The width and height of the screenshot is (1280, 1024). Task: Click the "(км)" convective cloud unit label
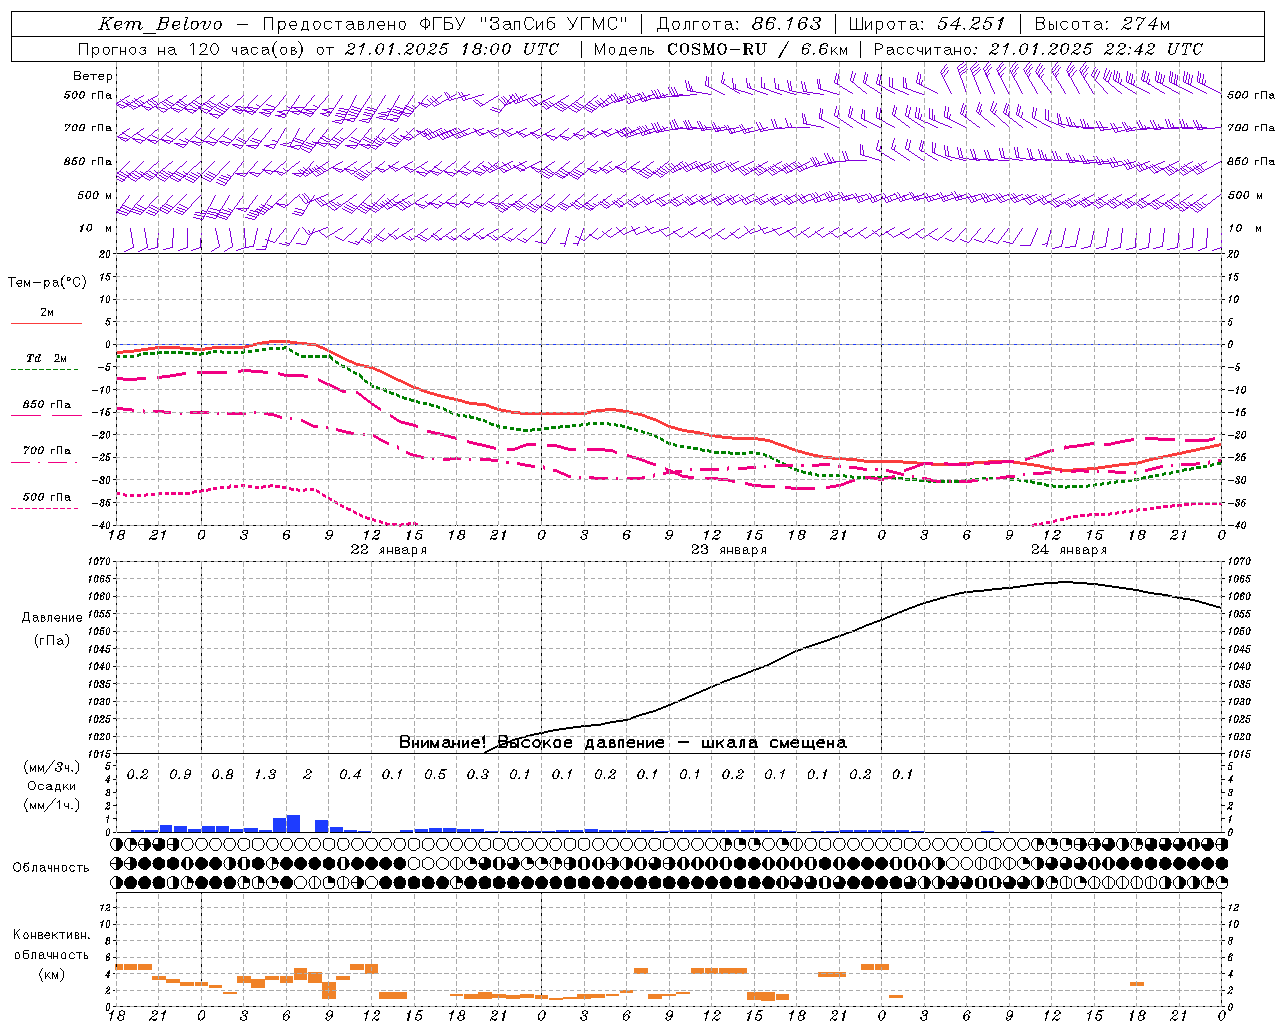tap(52, 973)
